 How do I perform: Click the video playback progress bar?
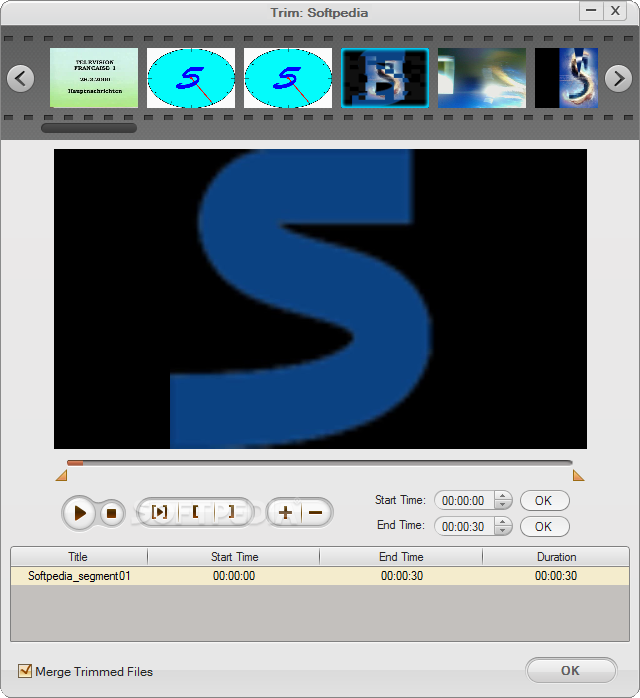(320, 463)
